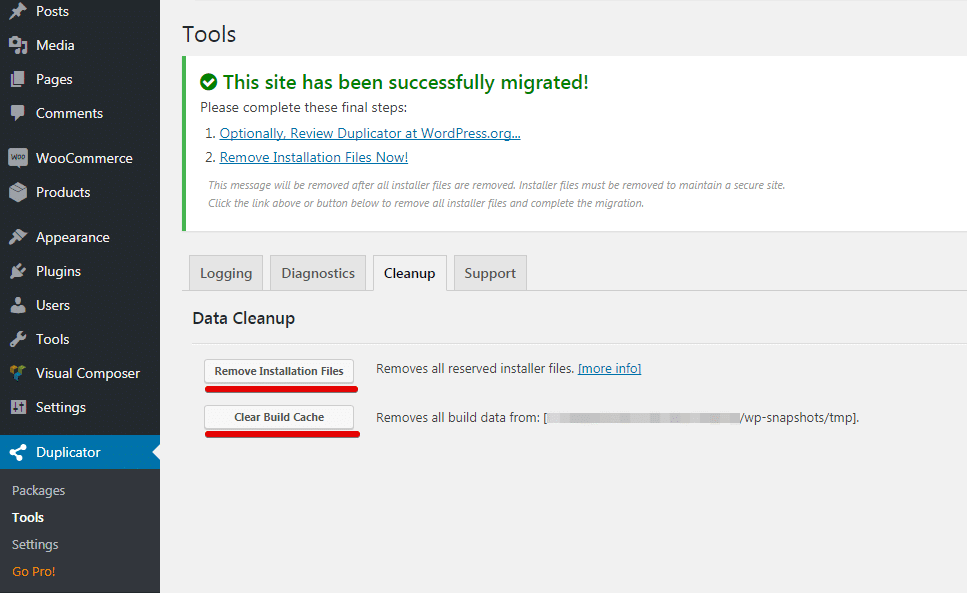Switch to the Logging tab
This screenshot has height=593, width=967.
pyautogui.click(x=226, y=273)
